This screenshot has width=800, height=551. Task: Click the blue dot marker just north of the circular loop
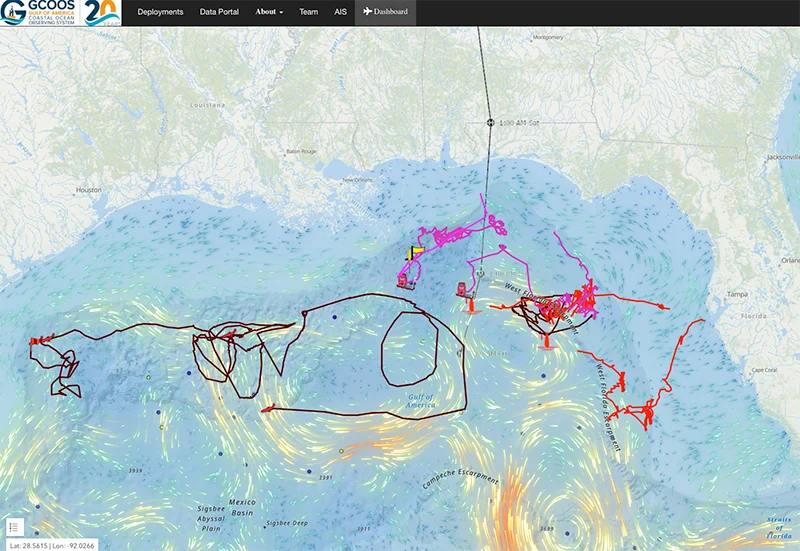click(335, 317)
